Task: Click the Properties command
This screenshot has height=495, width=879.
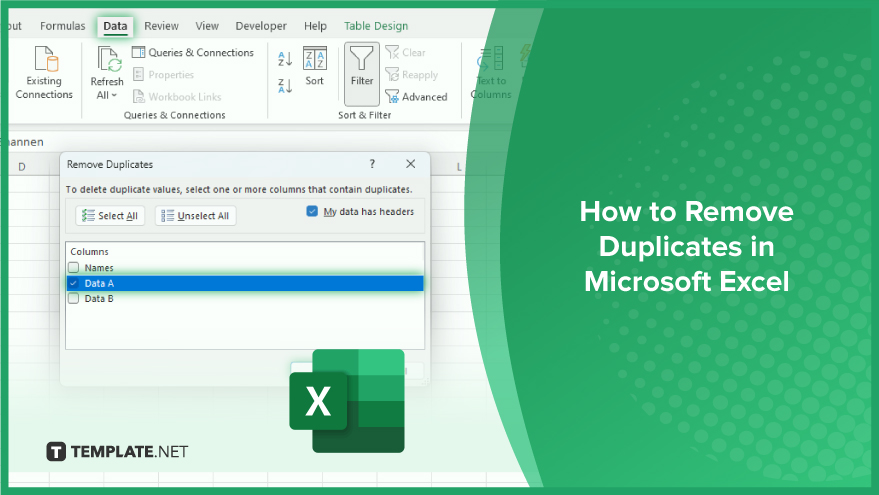Action: click(164, 75)
